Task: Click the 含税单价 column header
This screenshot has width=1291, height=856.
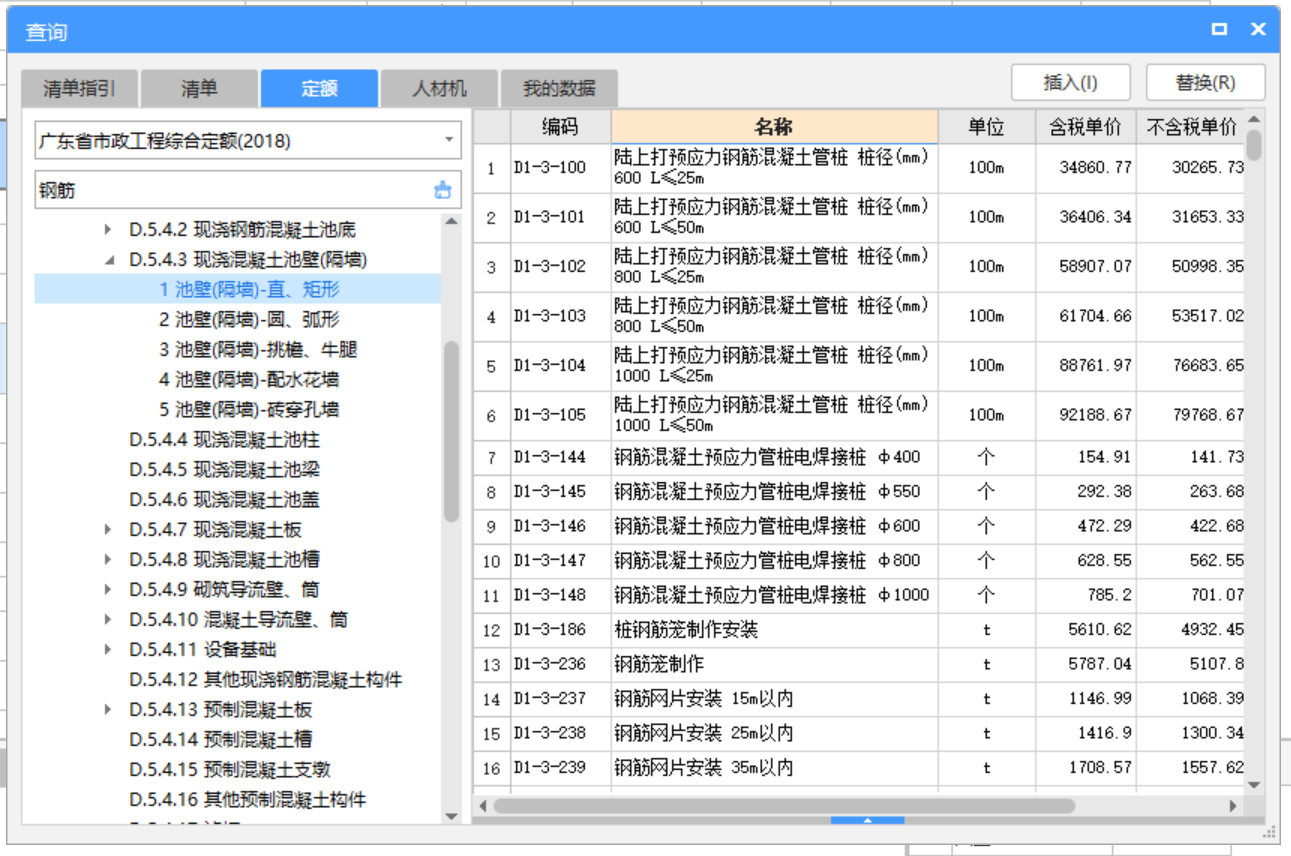Action: 1085,127
